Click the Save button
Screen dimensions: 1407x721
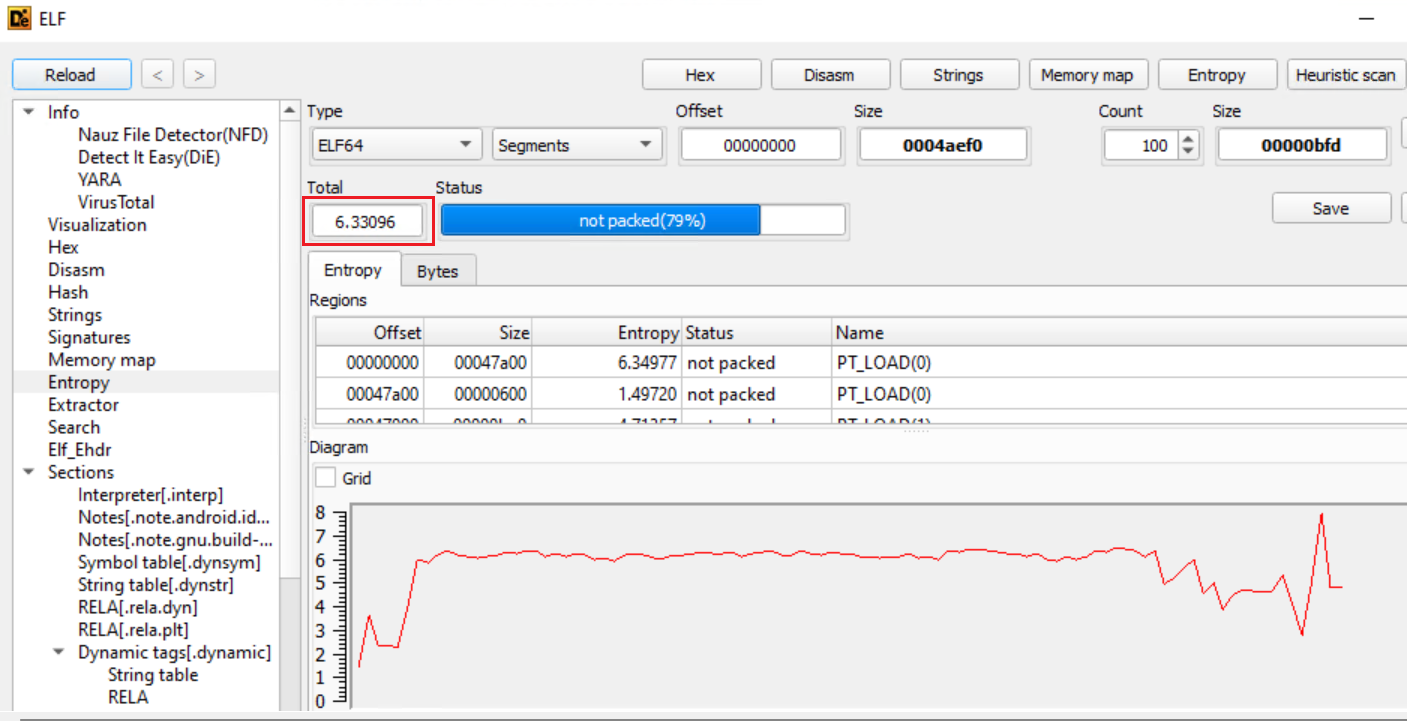pos(1330,208)
